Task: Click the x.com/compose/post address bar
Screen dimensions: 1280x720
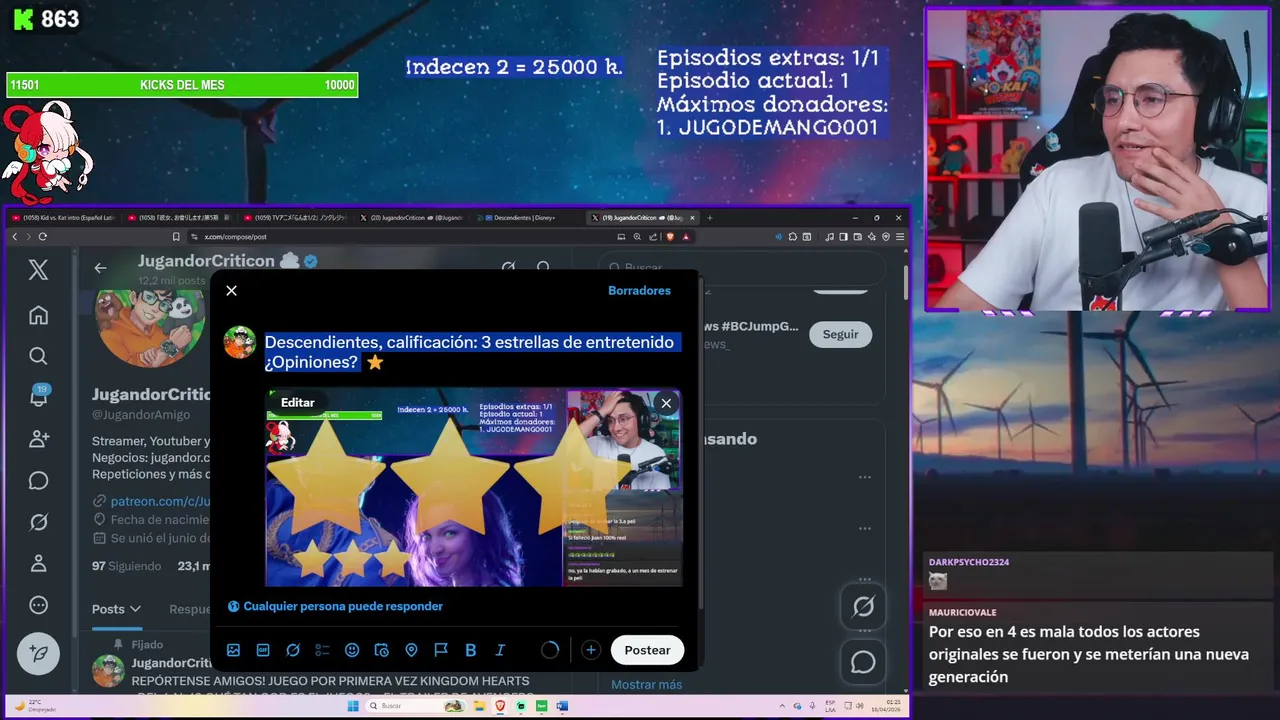Action: pos(400,237)
